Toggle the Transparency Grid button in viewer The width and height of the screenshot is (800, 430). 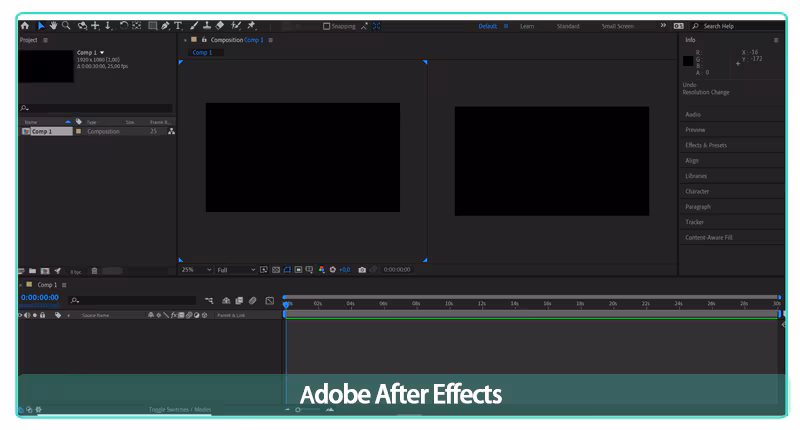276,270
